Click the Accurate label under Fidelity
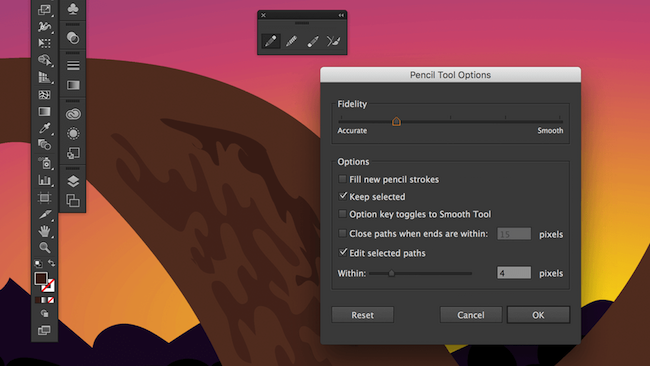 point(352,131)
